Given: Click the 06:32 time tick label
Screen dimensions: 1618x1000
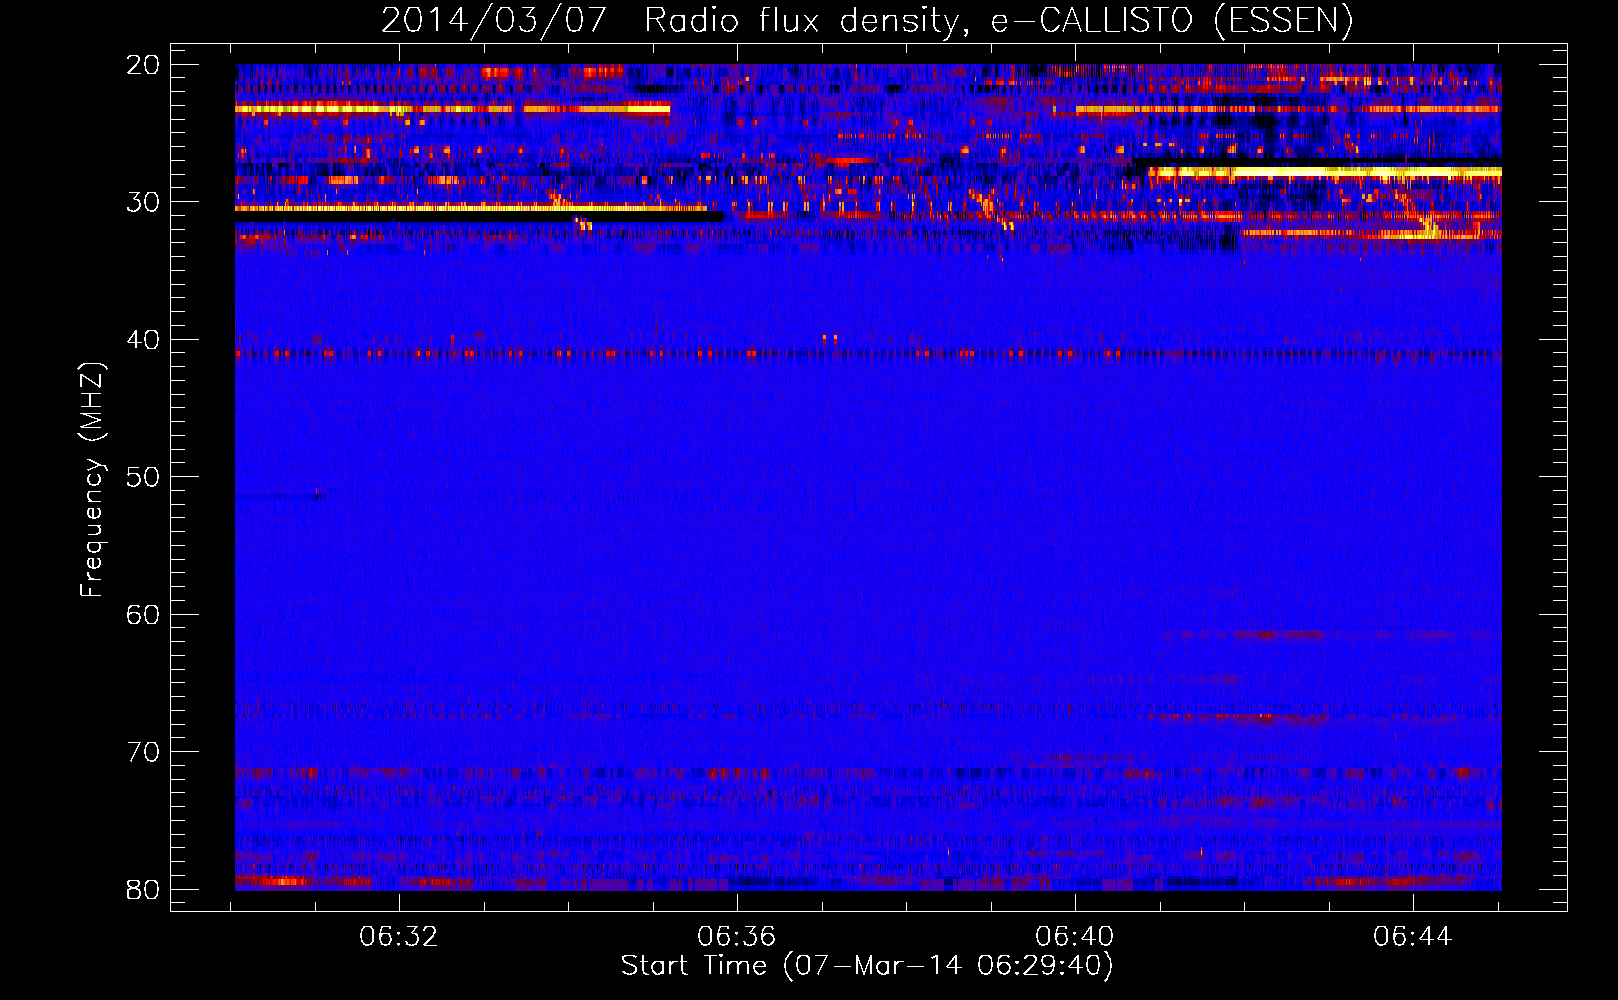Looking at the screenshot, I should [399, 937].
